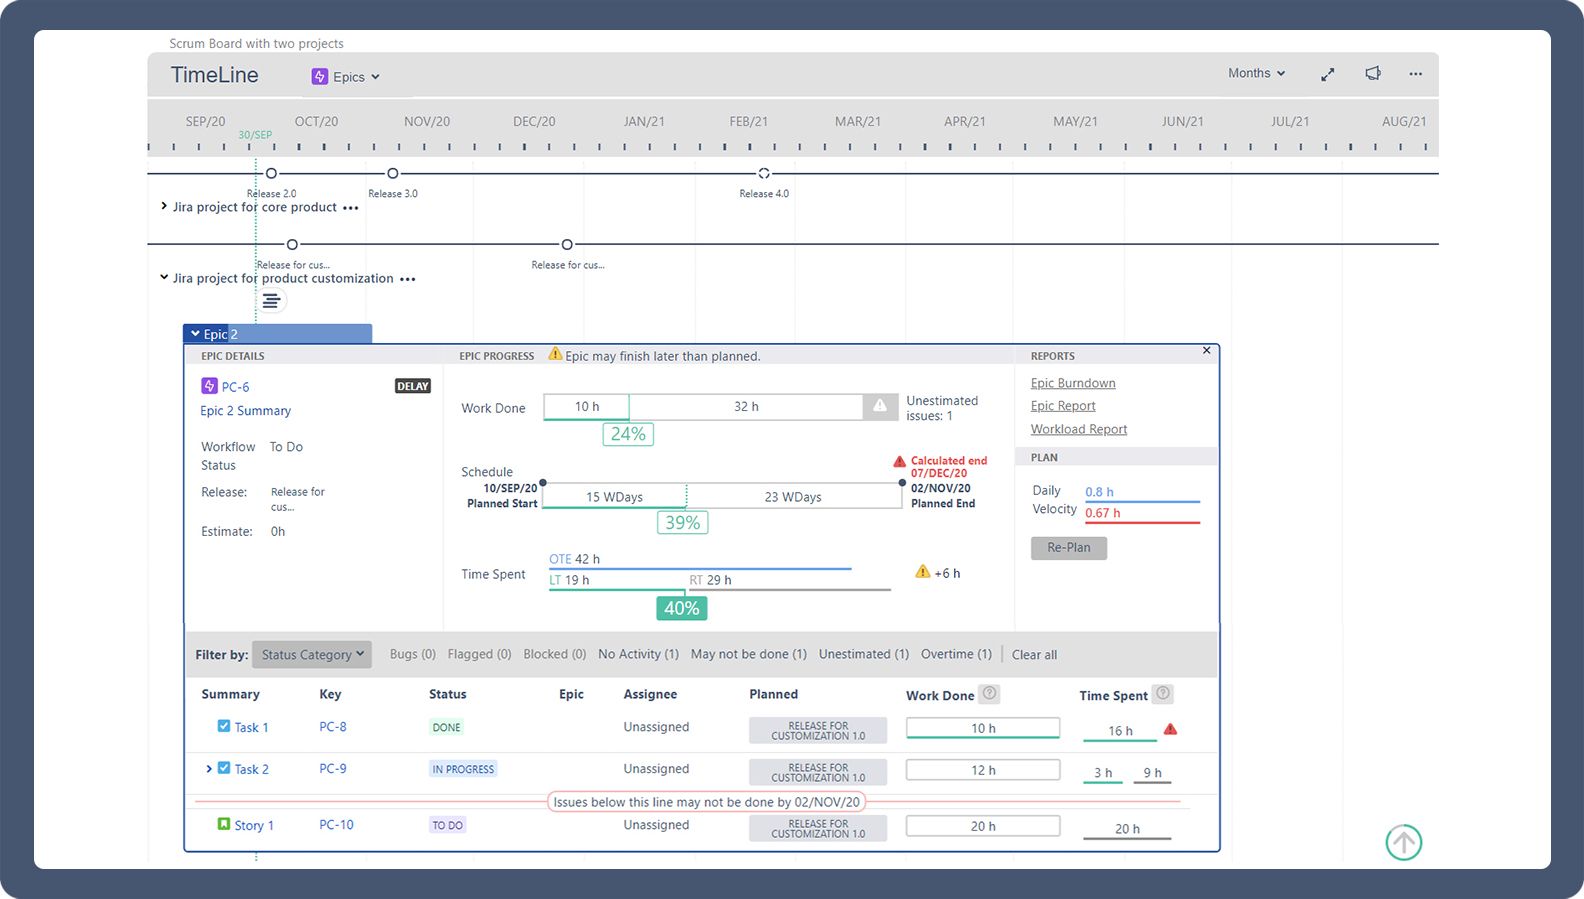Open the Task 1 issue link
Screen dimensions: 1584x899
click(251, 727)
